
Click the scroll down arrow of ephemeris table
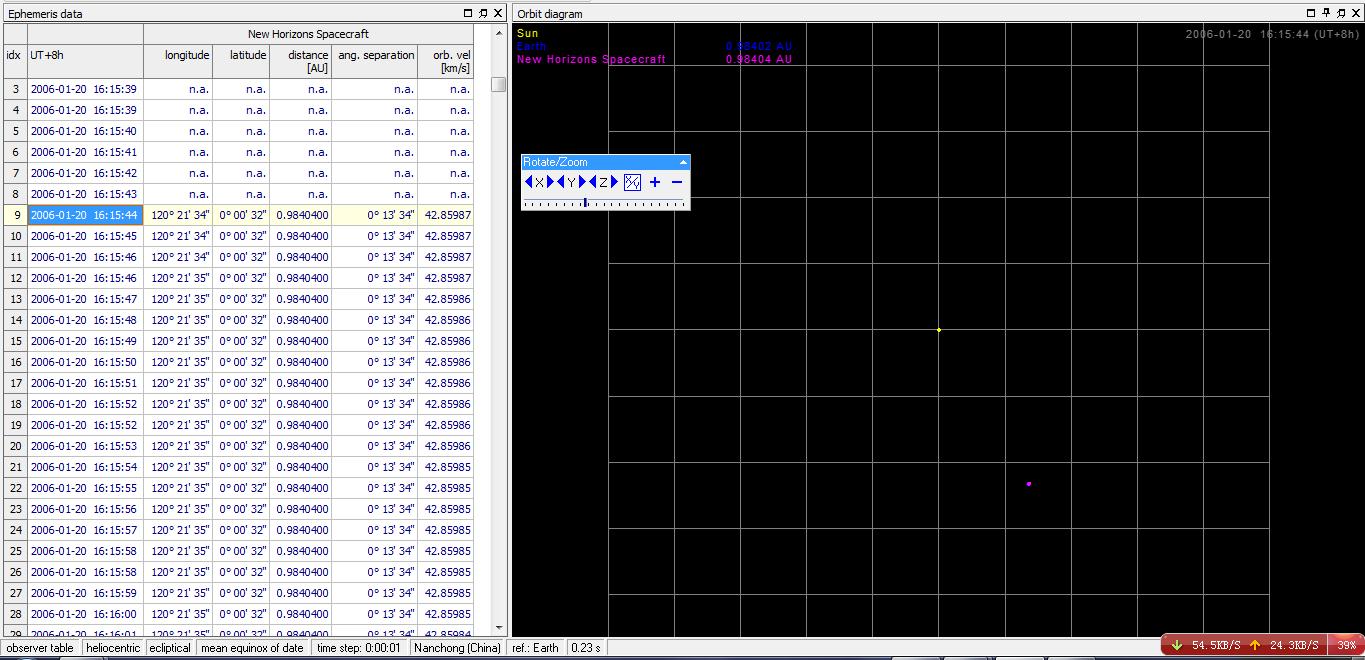(498, 628)
